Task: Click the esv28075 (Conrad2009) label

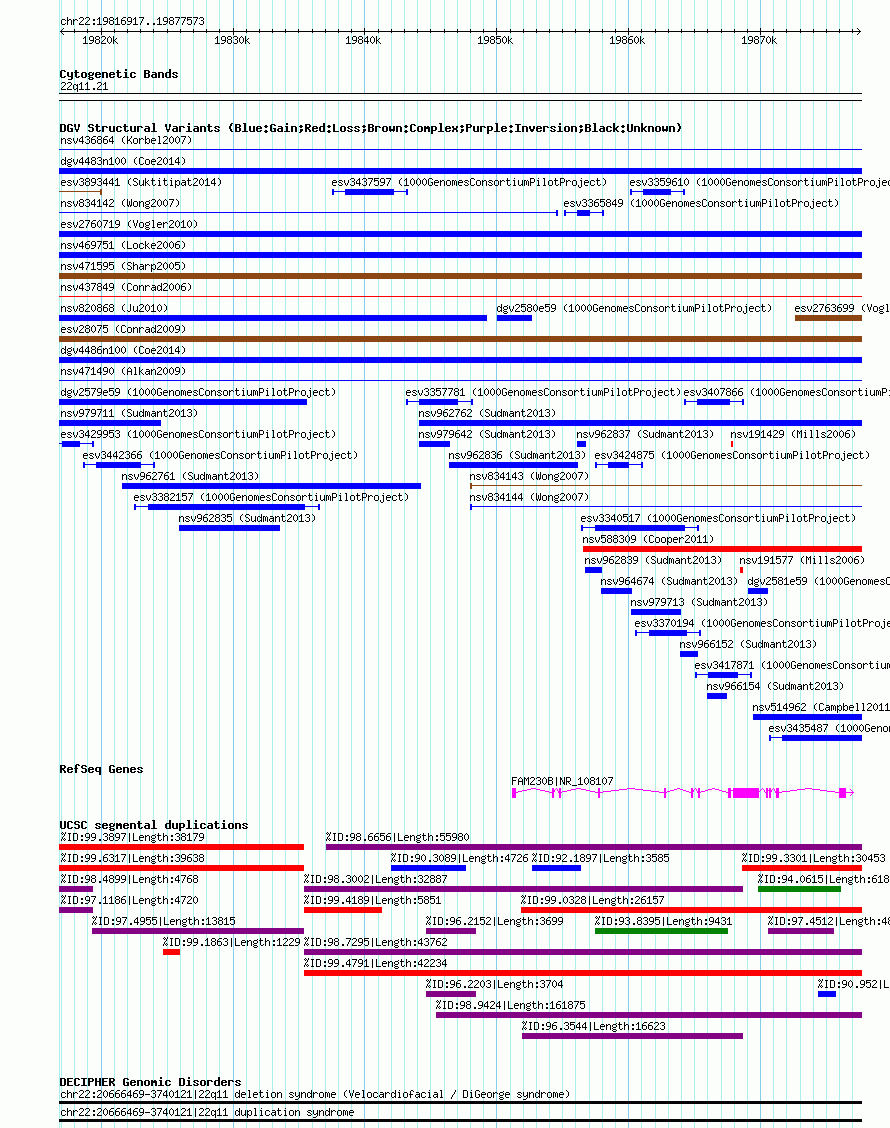Action: 123,329
